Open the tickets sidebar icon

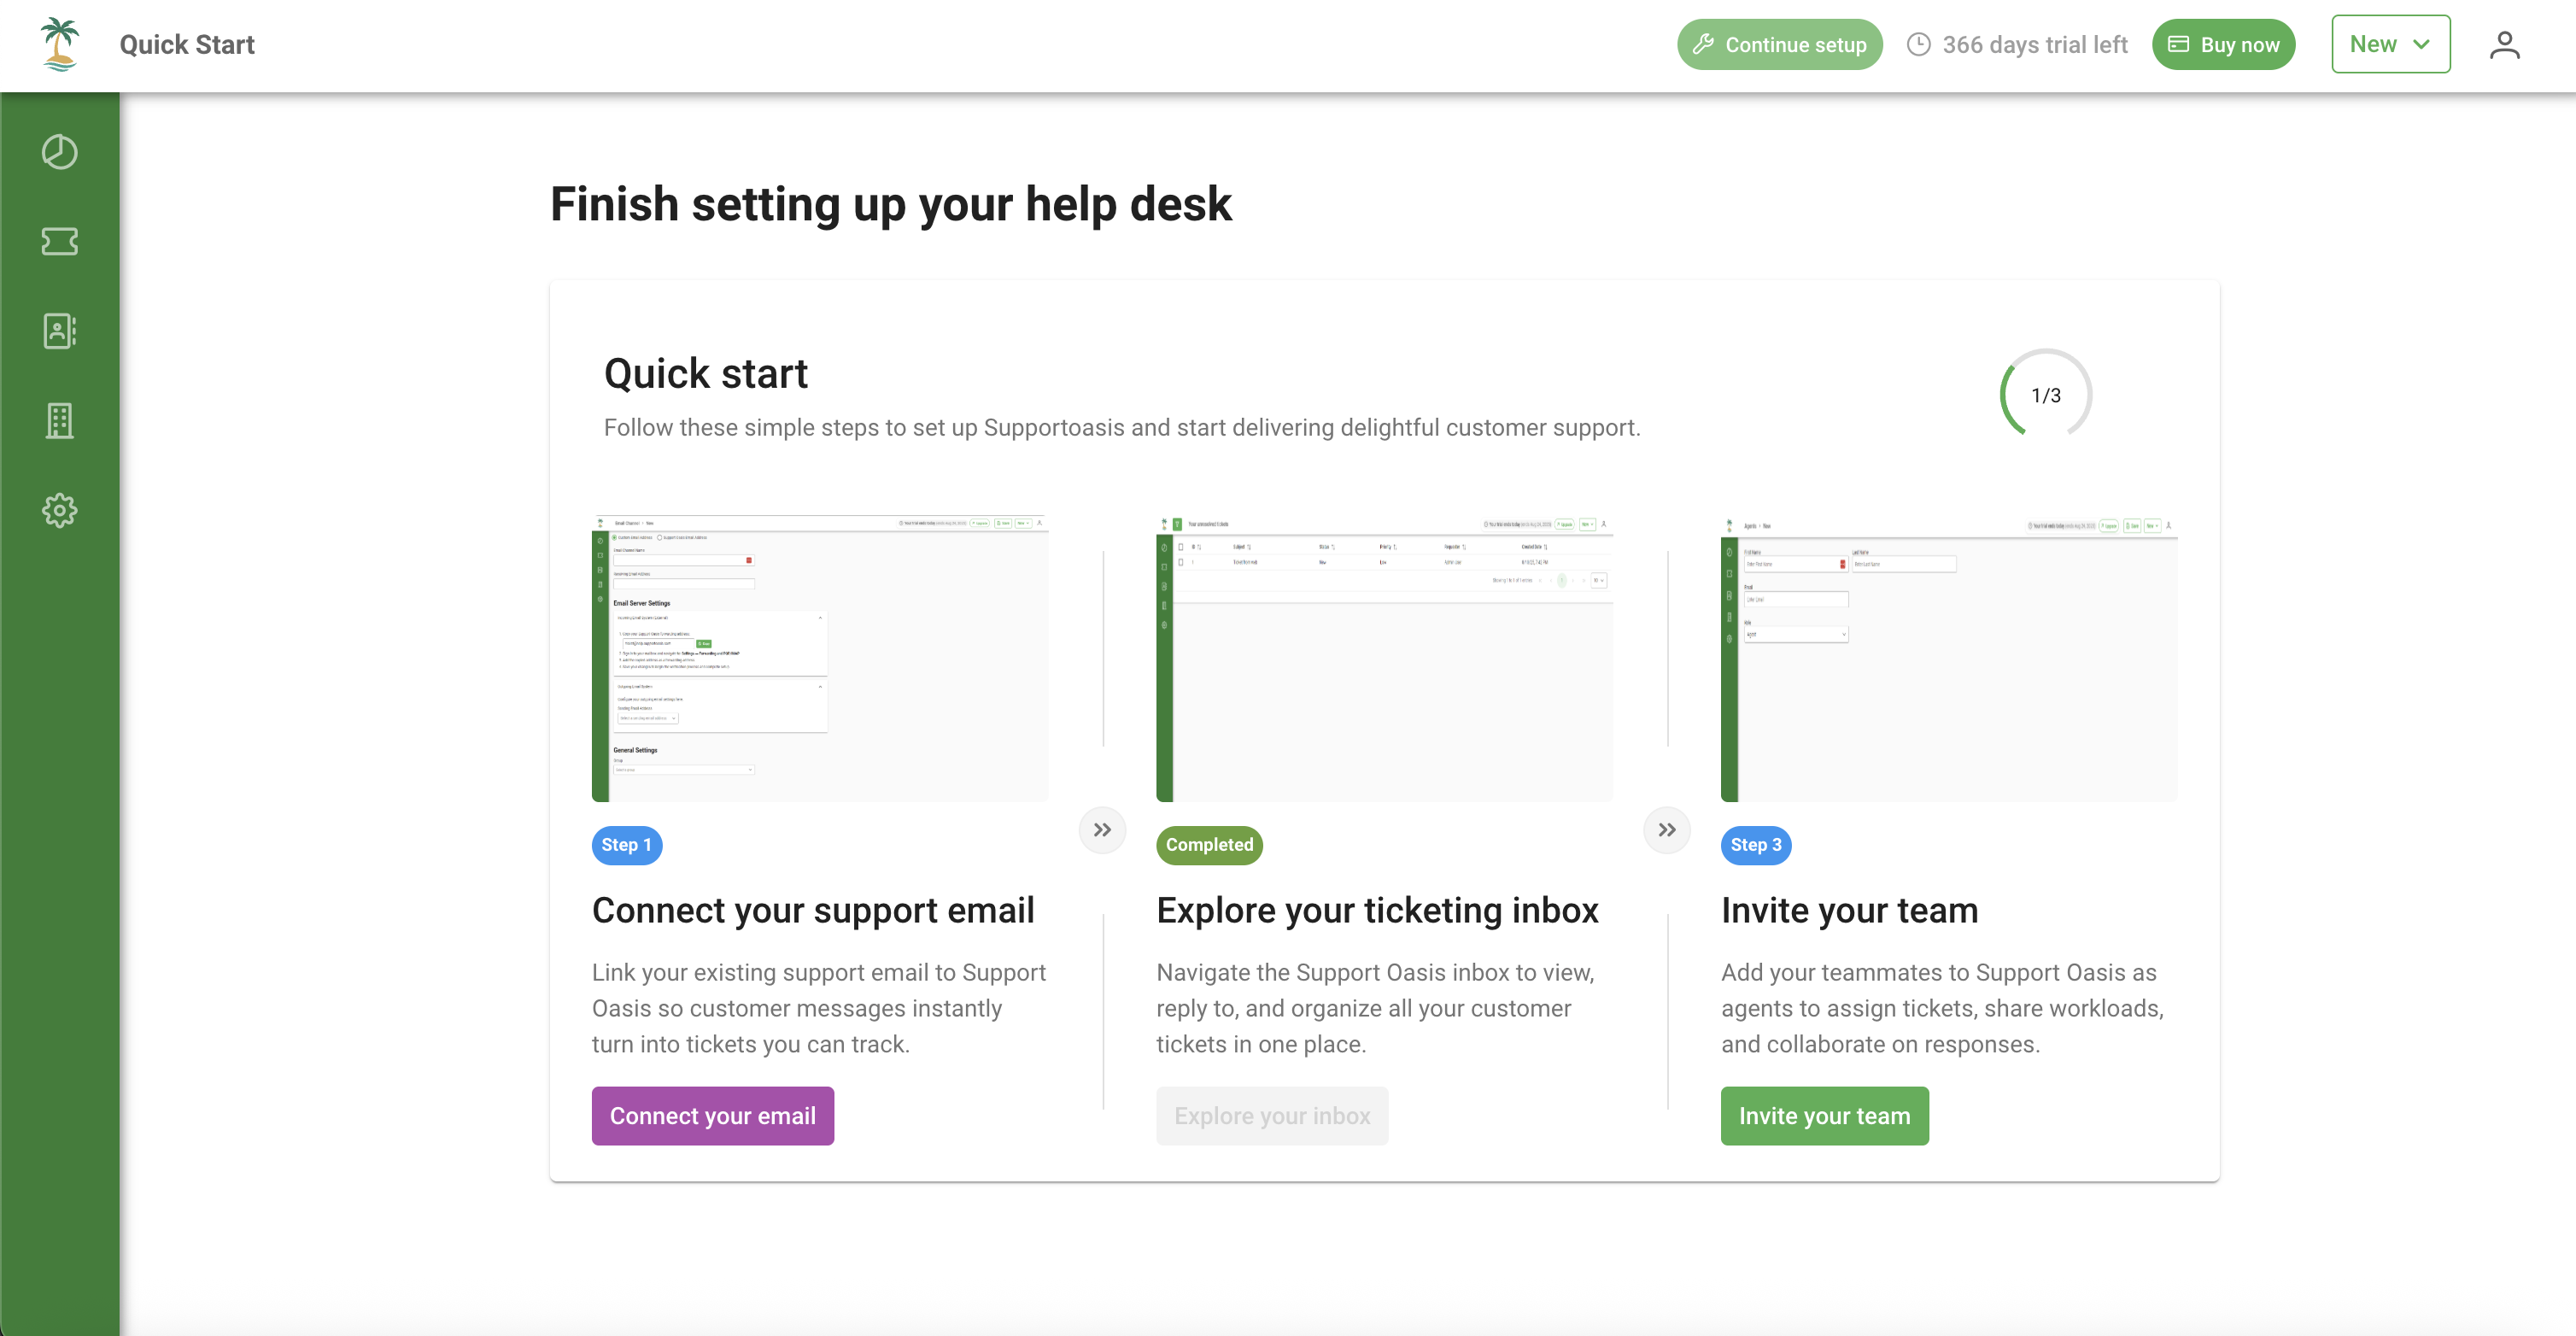coord(59,241)
